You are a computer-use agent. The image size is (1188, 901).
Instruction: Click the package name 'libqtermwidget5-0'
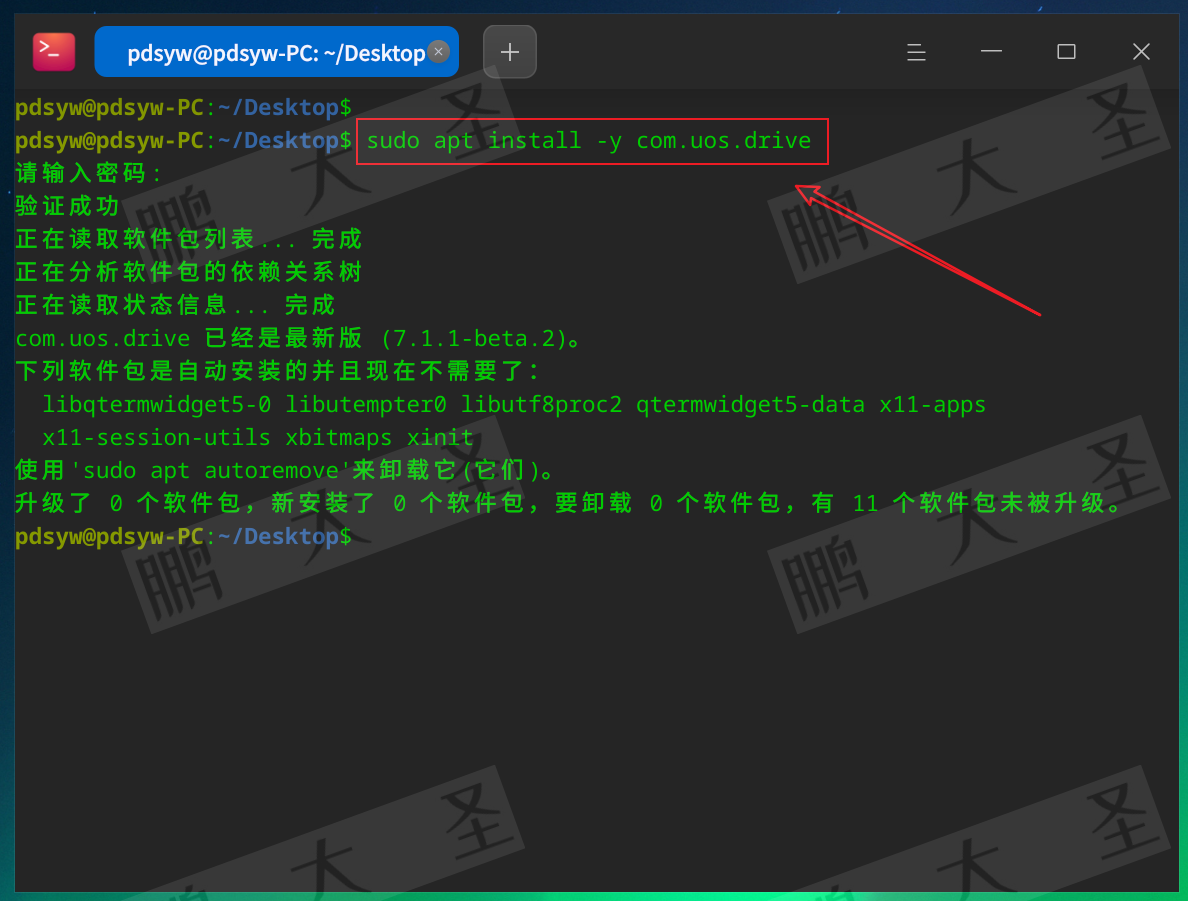pos(156,405)
